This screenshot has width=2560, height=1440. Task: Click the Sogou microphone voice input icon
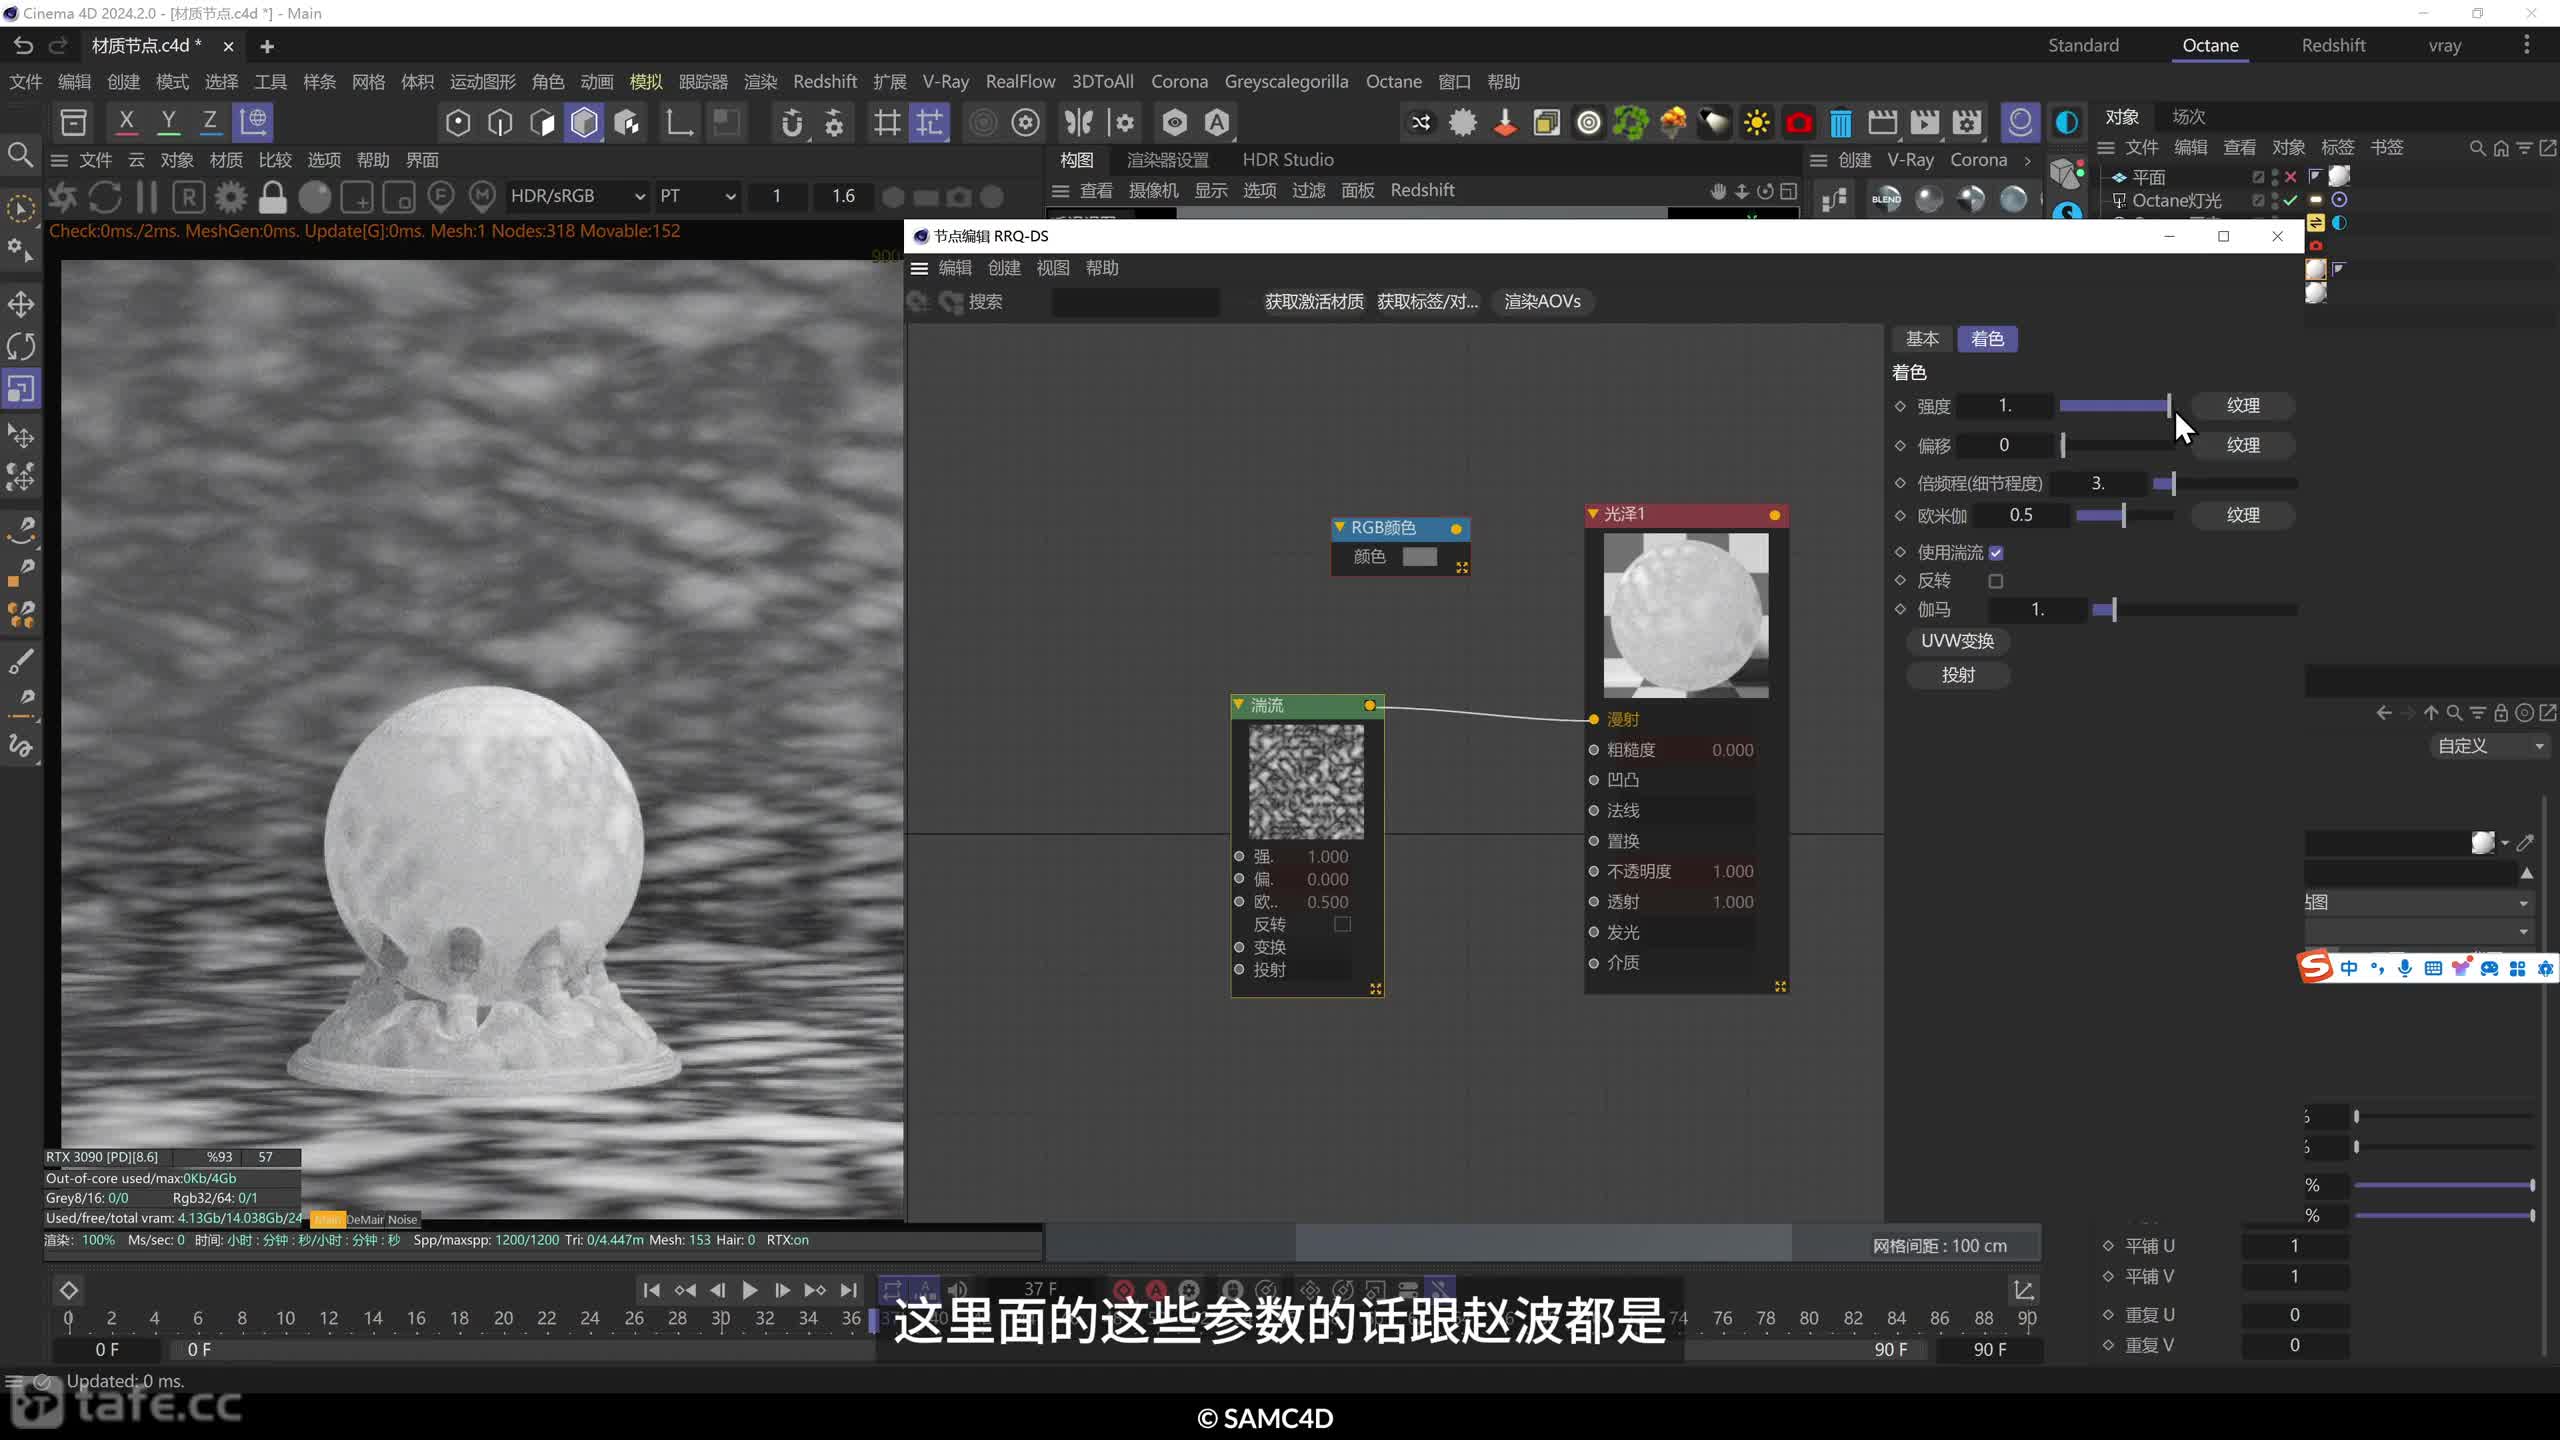(x=2405, y=968)
